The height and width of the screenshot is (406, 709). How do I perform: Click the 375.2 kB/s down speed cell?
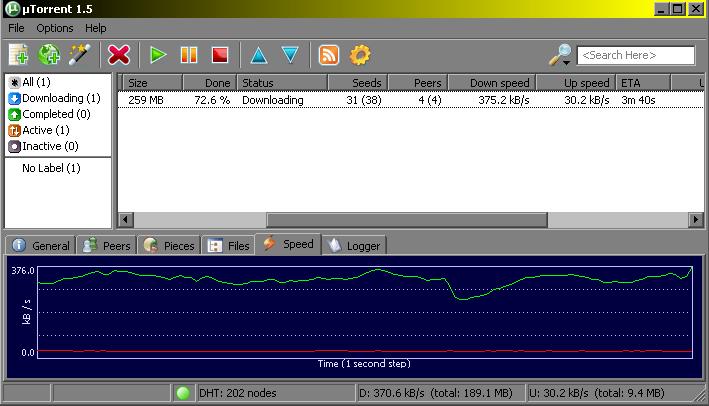pyautogui.click(x=504, y=100)
